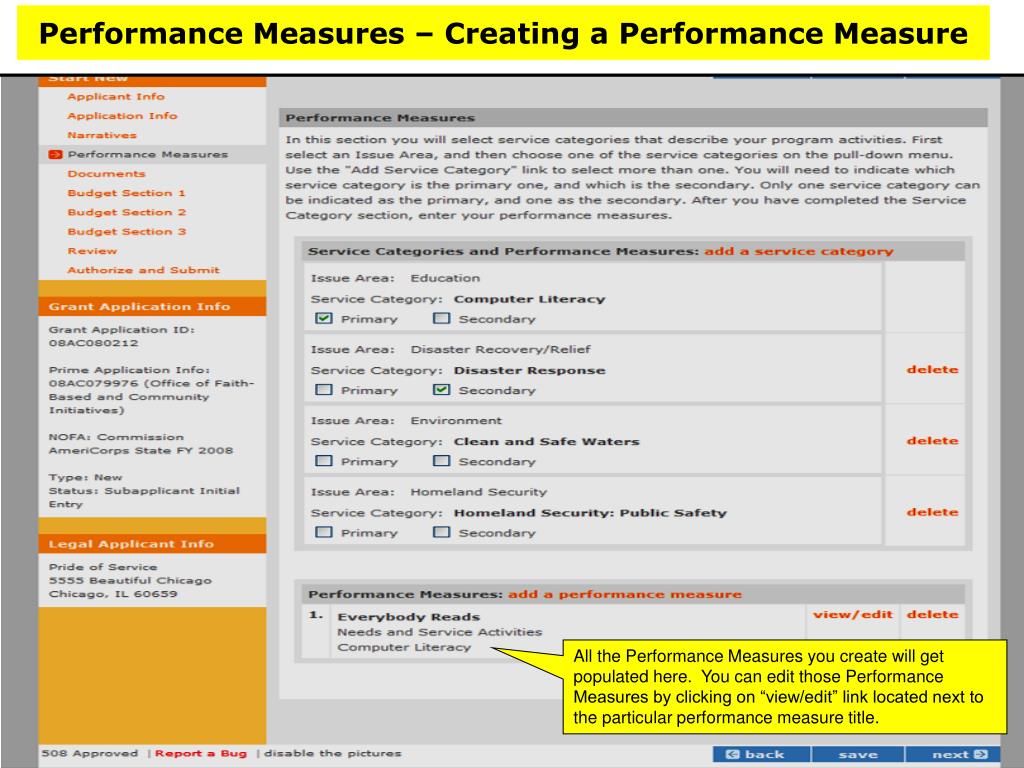The height and width of the screenshot is (768, 1024).
Task: Open Budget Section 3
Action: pyautogui.click(x=127, y=231)
